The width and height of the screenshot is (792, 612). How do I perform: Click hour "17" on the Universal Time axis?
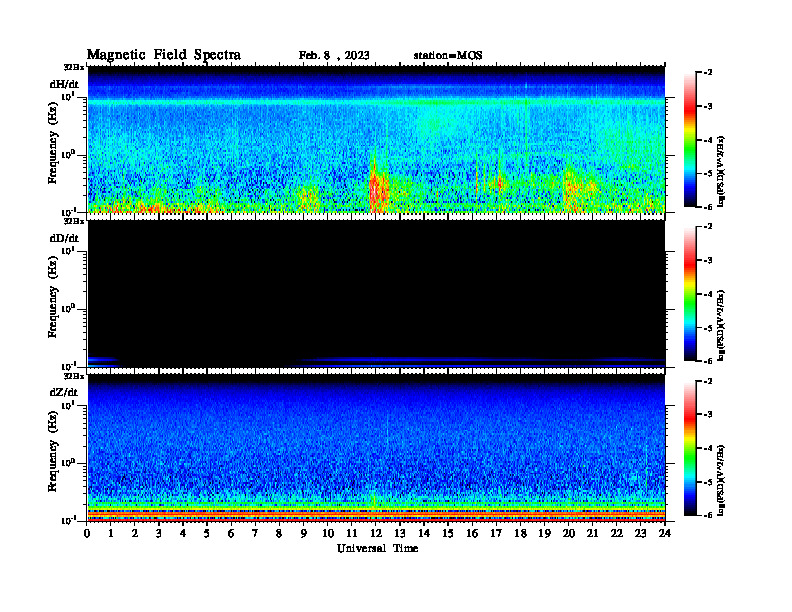[x=496, y=533]
